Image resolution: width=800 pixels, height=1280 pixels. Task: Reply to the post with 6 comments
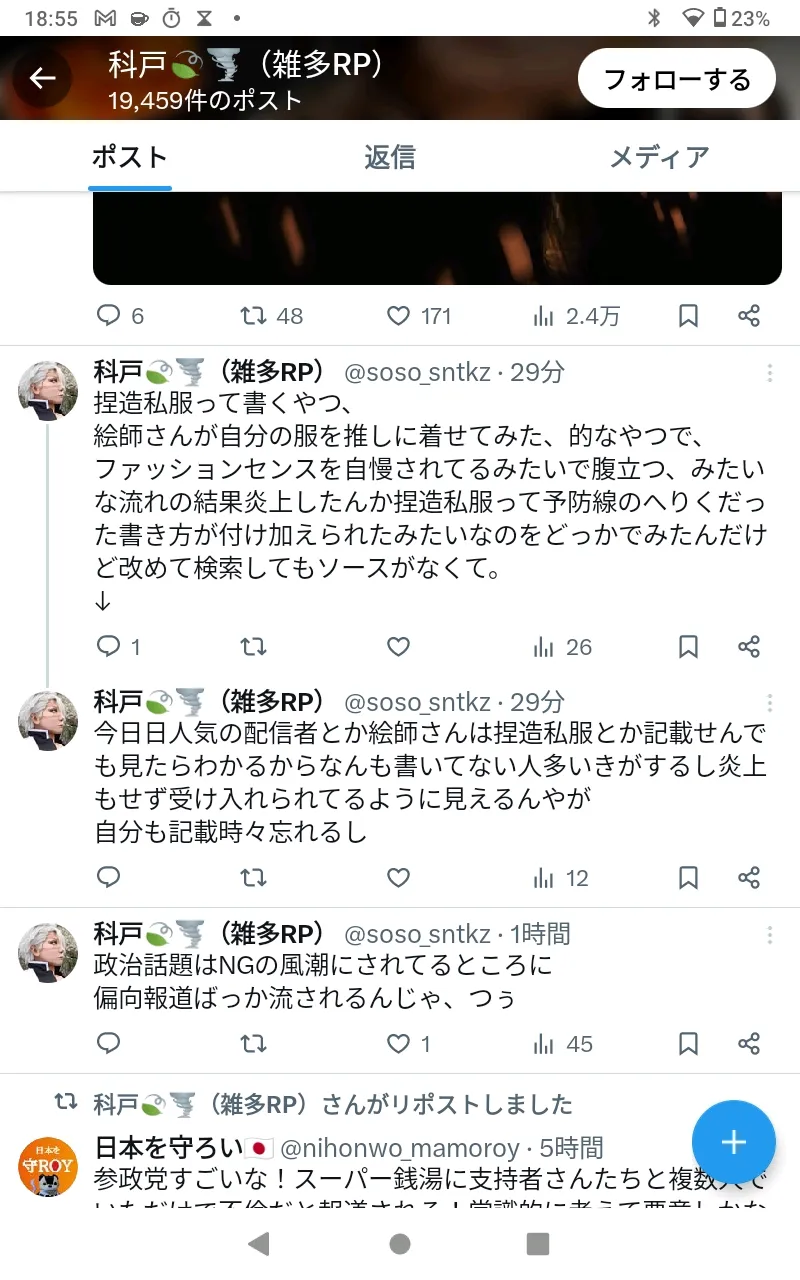(108, 316)
